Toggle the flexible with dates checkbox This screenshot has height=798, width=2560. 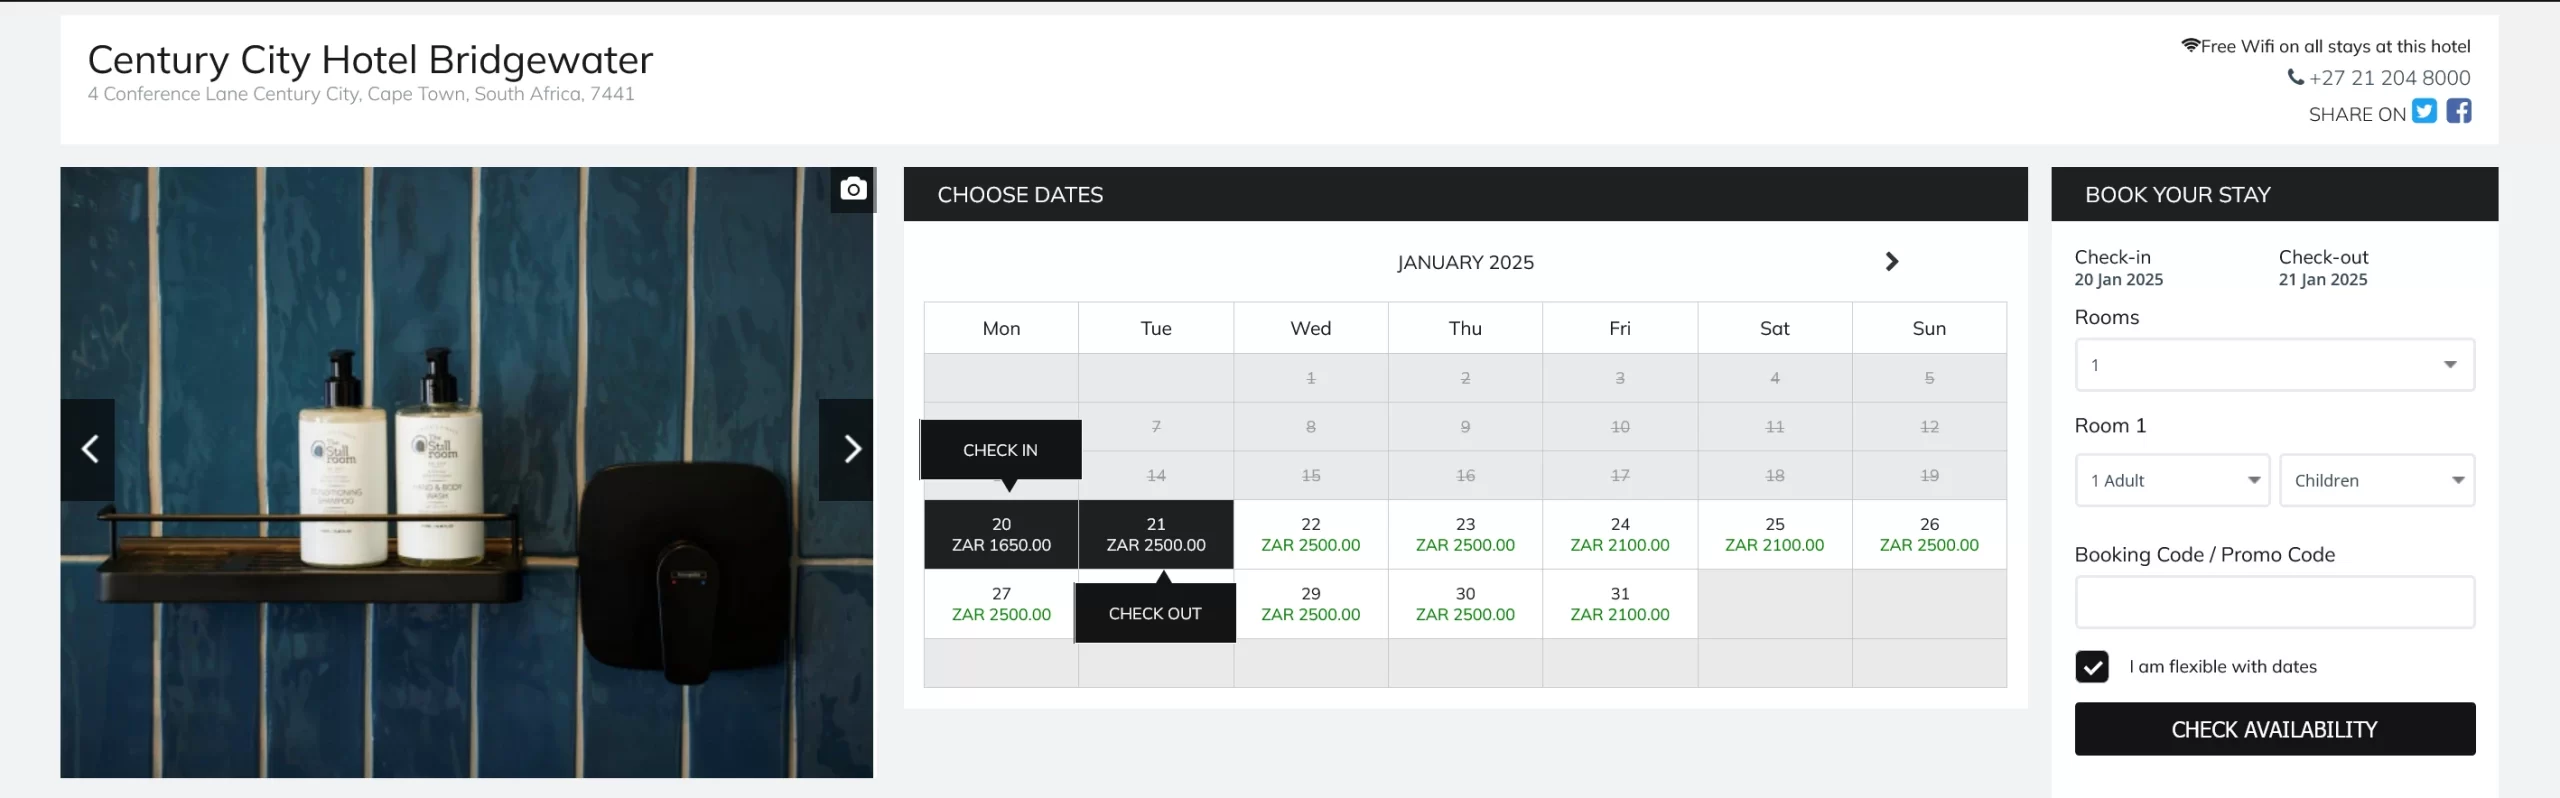click(x=2092, y=667)
